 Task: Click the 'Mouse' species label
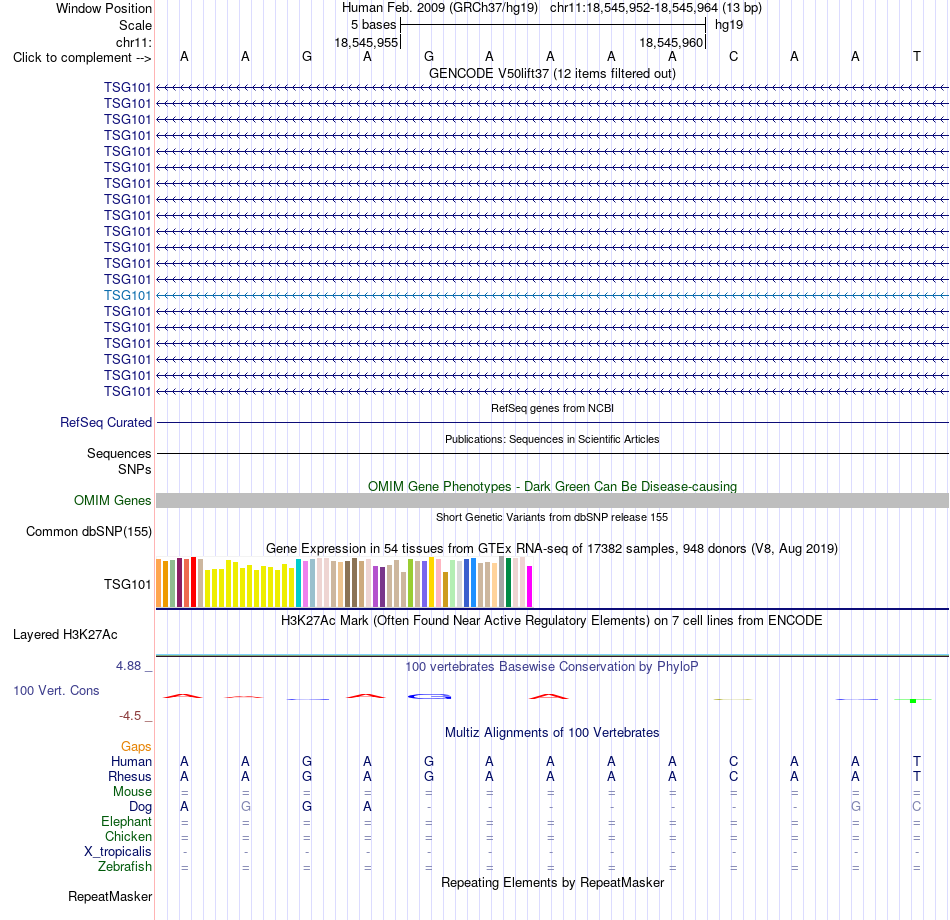click(132, 792)
